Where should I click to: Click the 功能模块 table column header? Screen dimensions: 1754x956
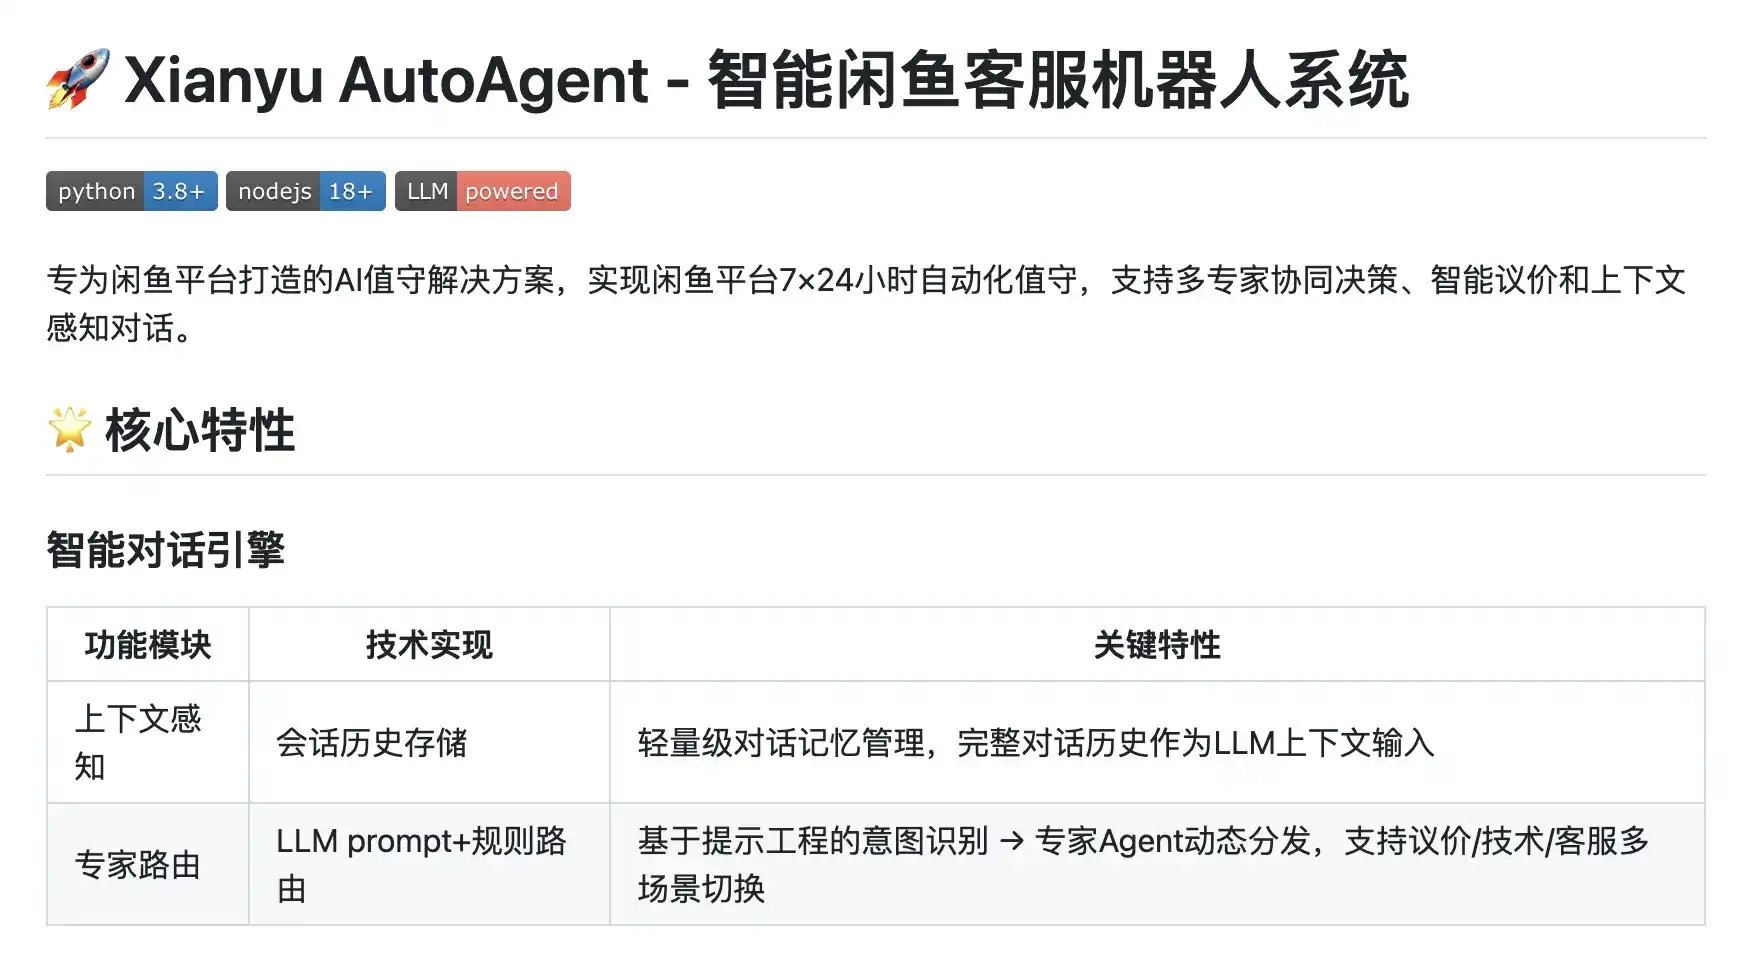pyautogui.click(x=148, y=645)
